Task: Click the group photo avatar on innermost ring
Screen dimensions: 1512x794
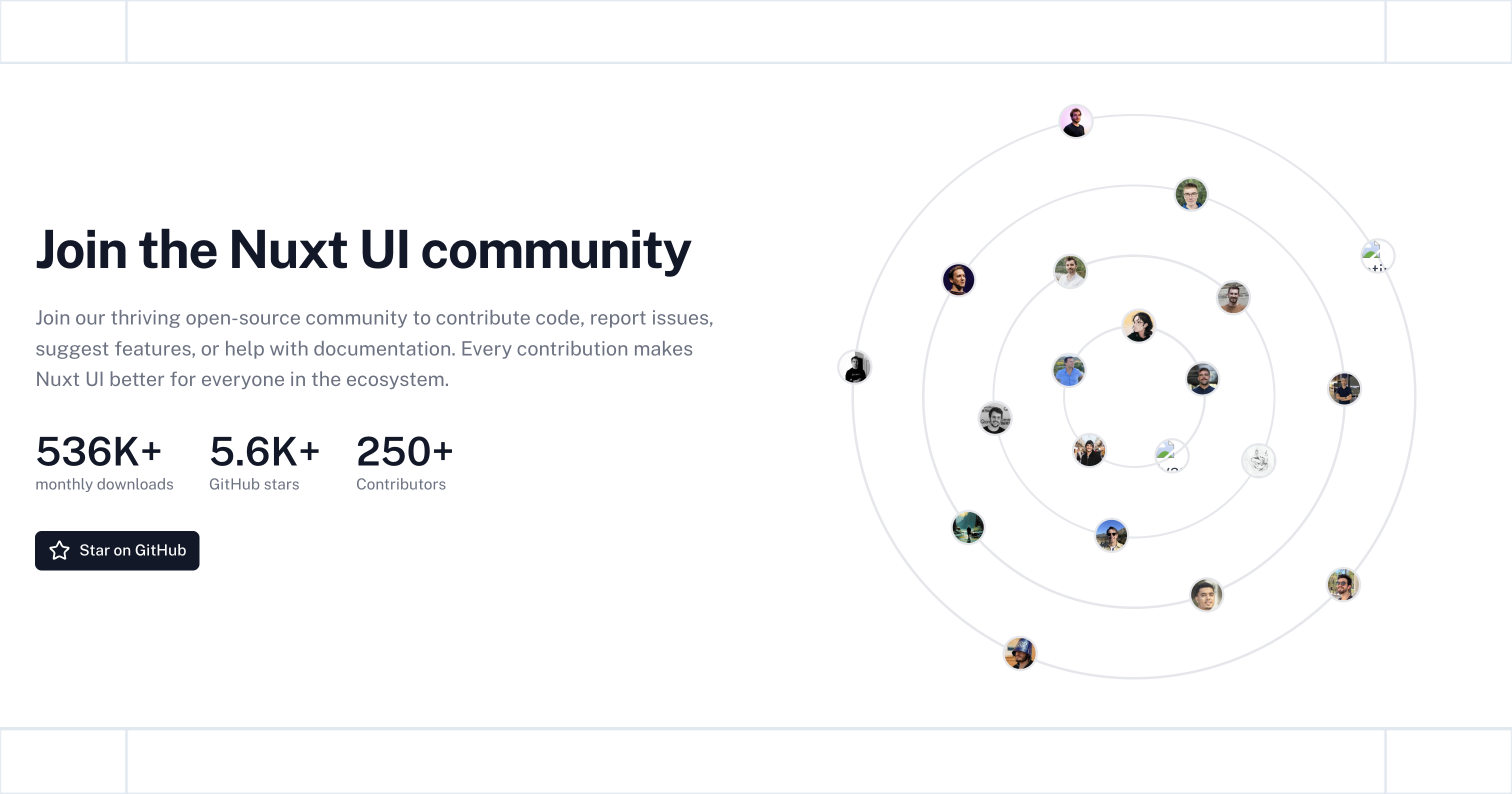Action: click(x=1089, y=451)
